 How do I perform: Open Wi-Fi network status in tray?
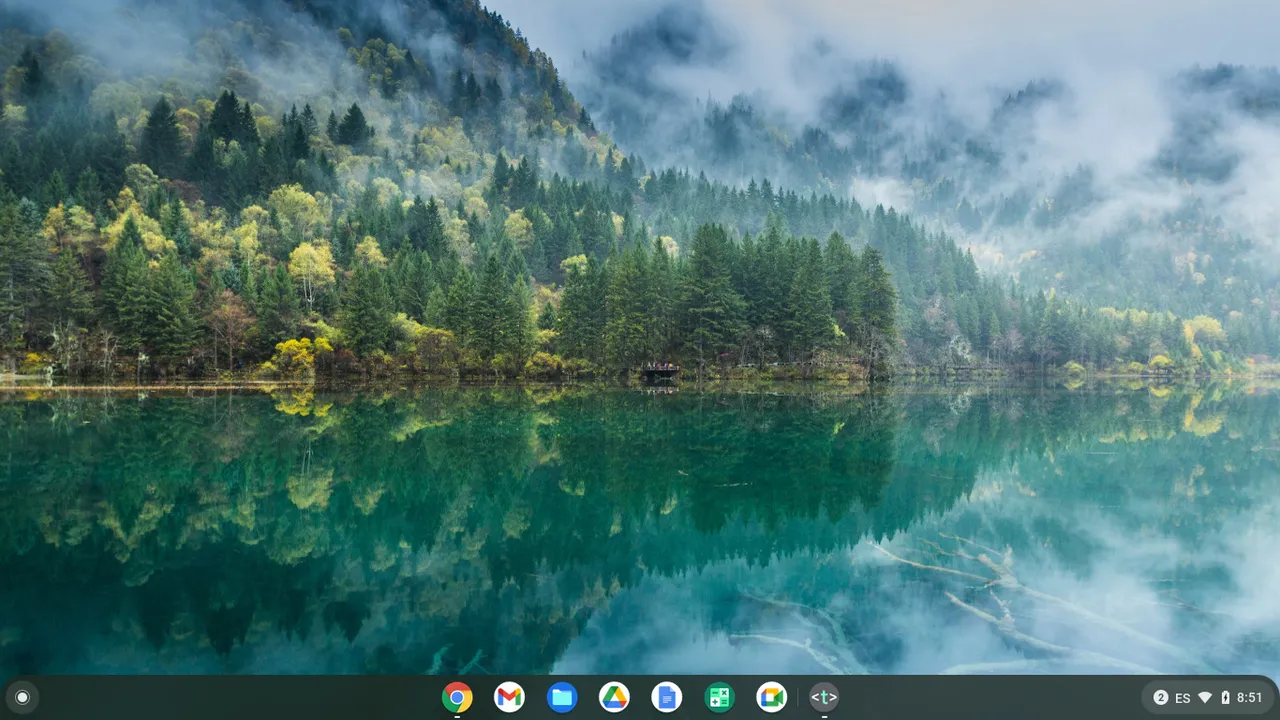pos(1205,697)
